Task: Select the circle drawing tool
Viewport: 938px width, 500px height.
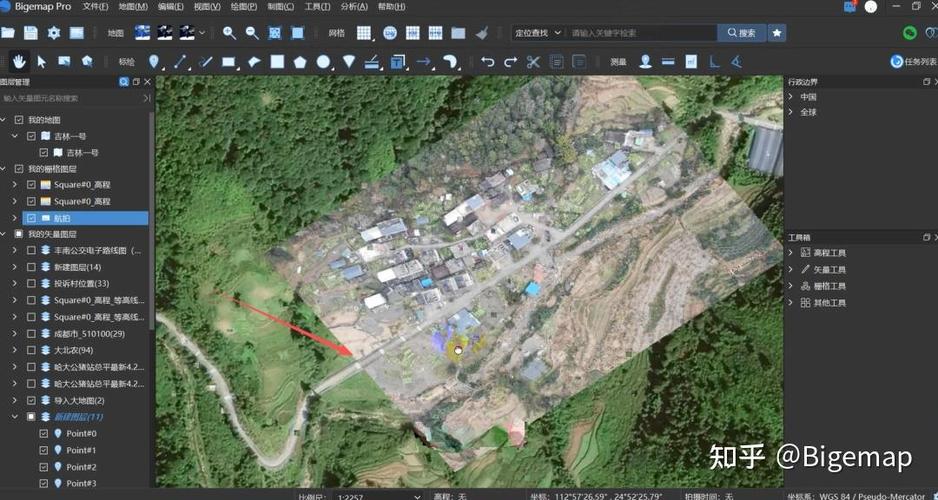Action: tap(323, 62)
